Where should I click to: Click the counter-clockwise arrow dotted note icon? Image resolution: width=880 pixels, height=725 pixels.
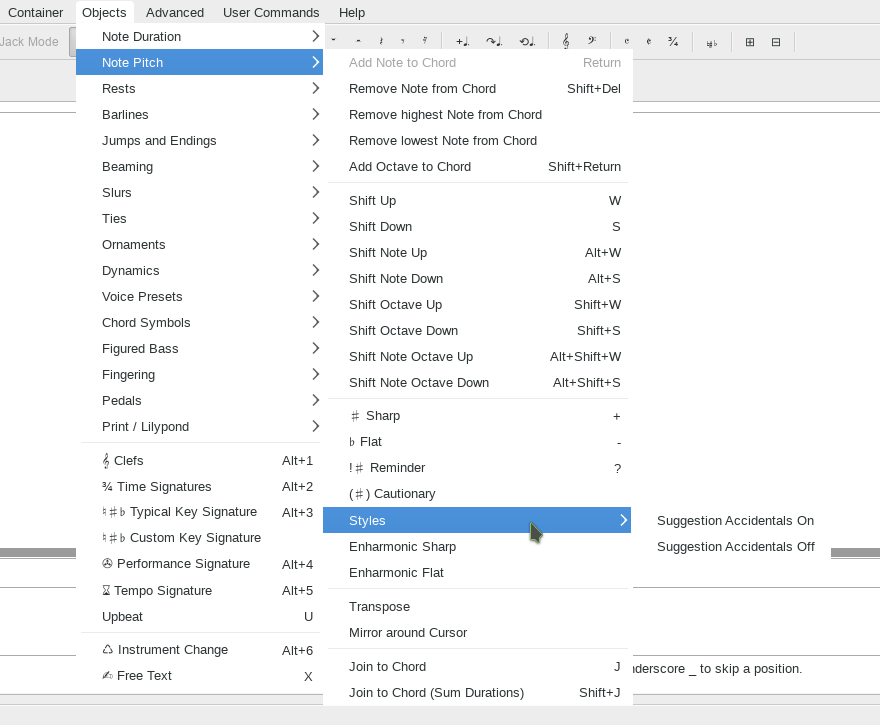click(x=527, y=42)
